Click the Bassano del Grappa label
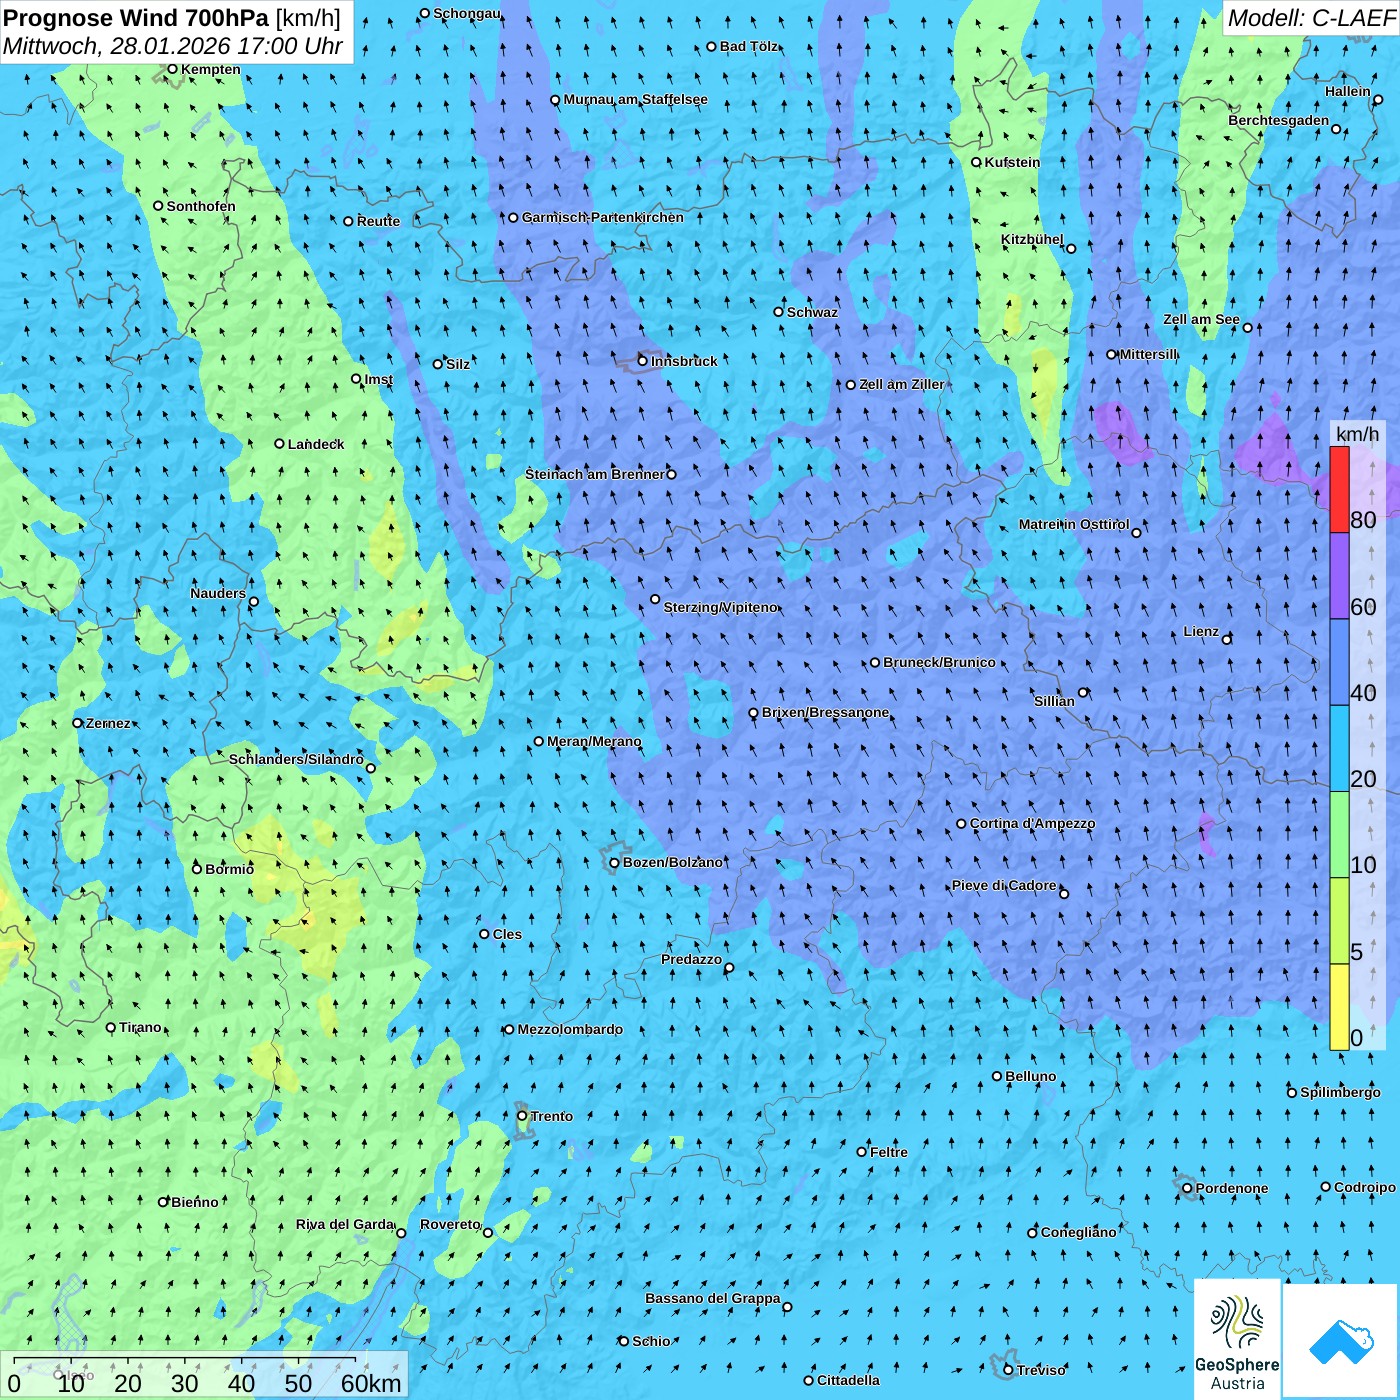This screenshot has width=1400, height=1400. coord(713,1298)
